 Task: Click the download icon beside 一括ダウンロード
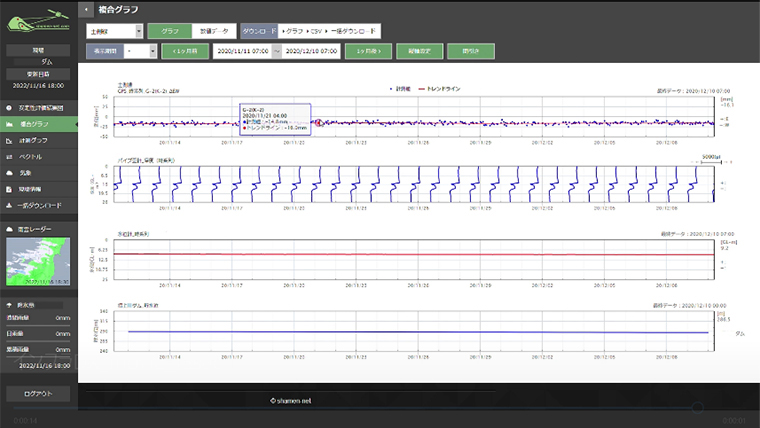click(9, 206)
